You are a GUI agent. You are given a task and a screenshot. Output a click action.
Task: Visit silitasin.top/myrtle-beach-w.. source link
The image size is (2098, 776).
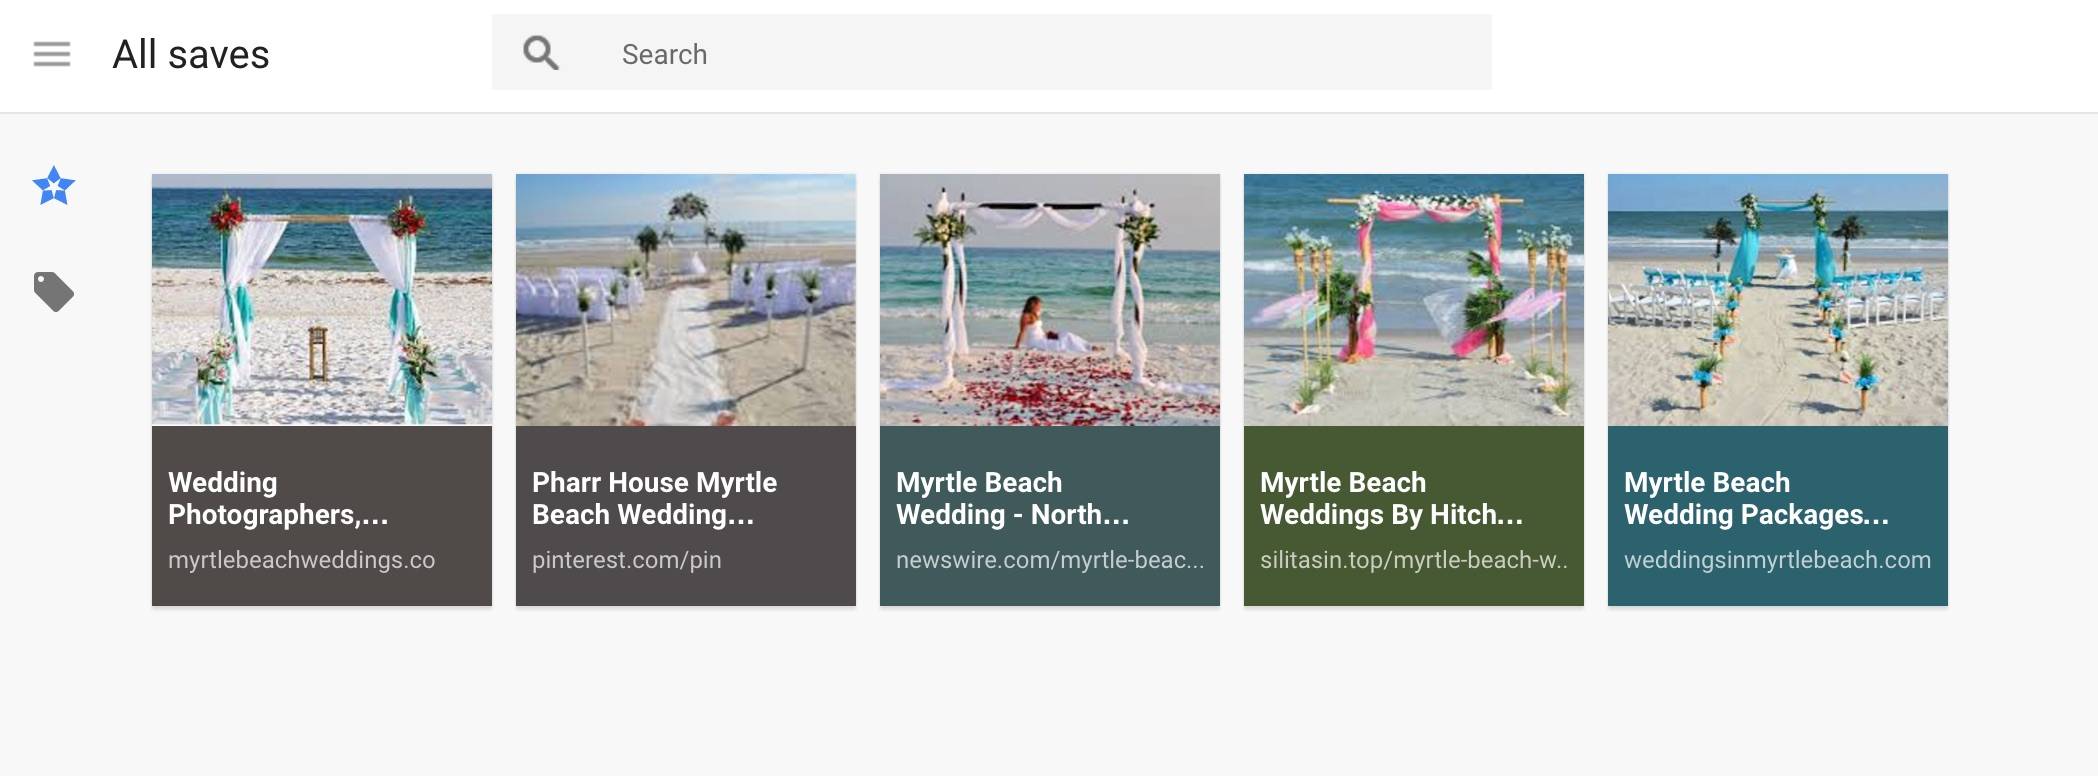click(x=1414, y=560)
